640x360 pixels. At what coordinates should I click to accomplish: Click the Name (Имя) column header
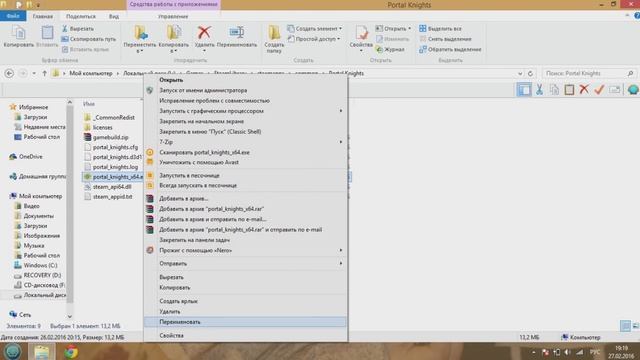click(89, 104)
